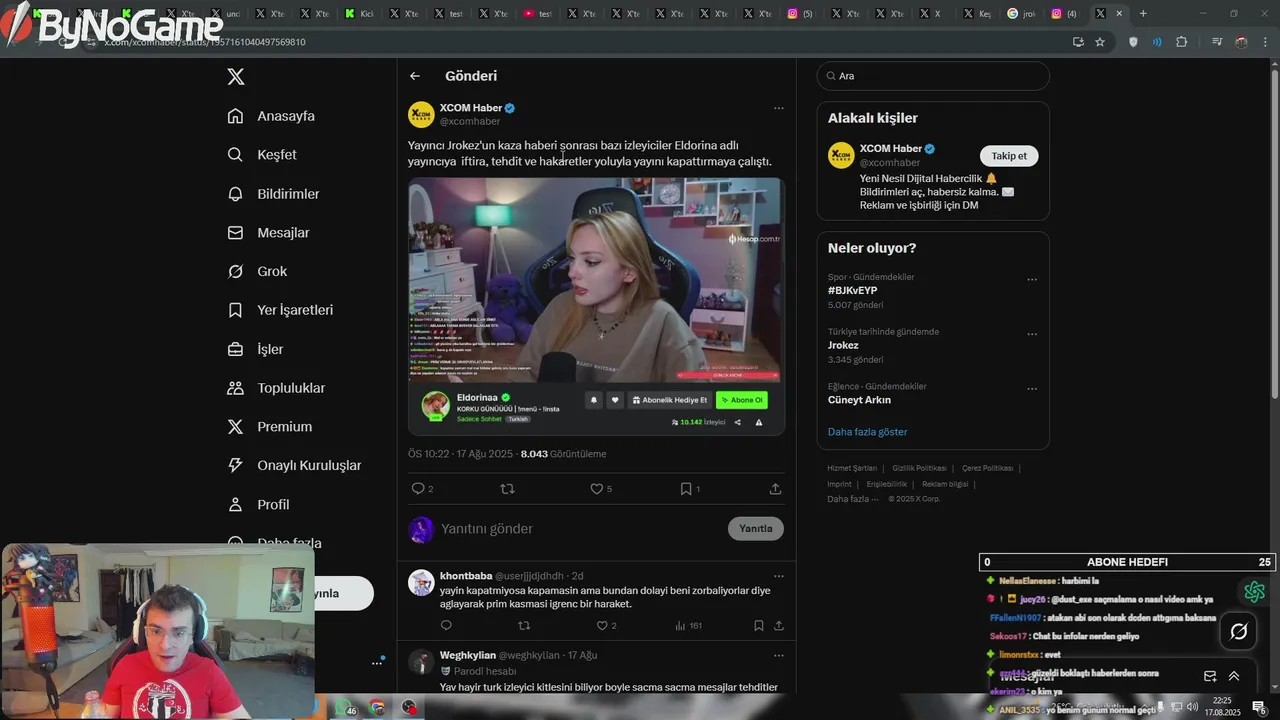Viewport: 1280px width, 720px height.
Task: Open the volume icon in system tray
Action: tap(1192, 707)
